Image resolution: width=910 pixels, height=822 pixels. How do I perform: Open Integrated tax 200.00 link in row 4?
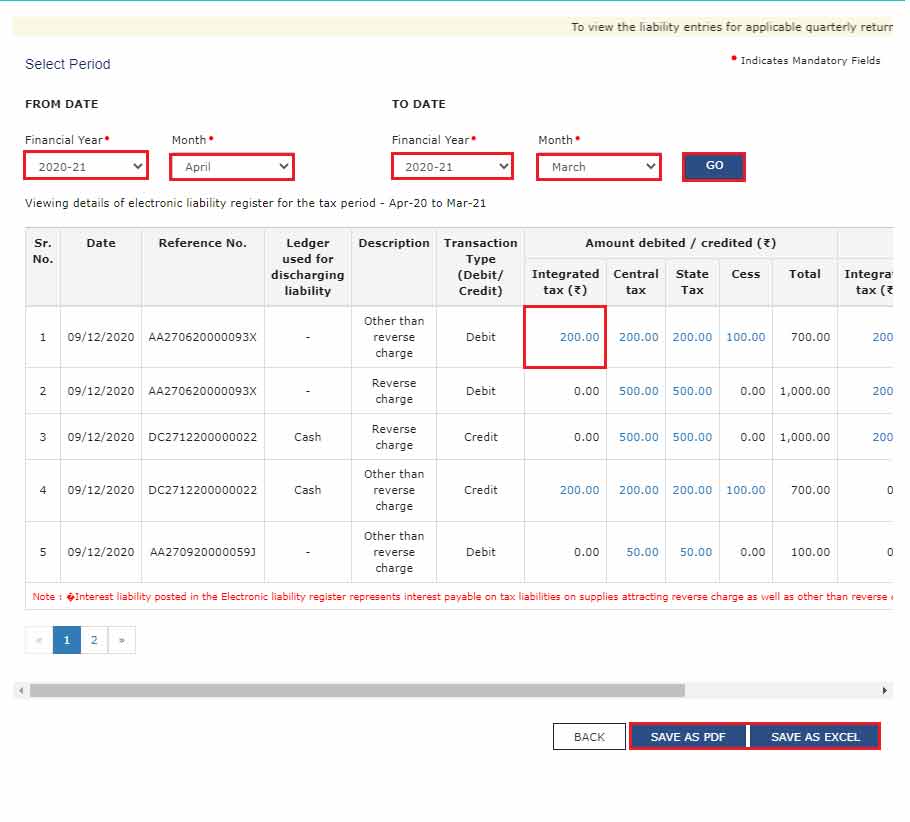pyautogui.click(x=579, y=490)
